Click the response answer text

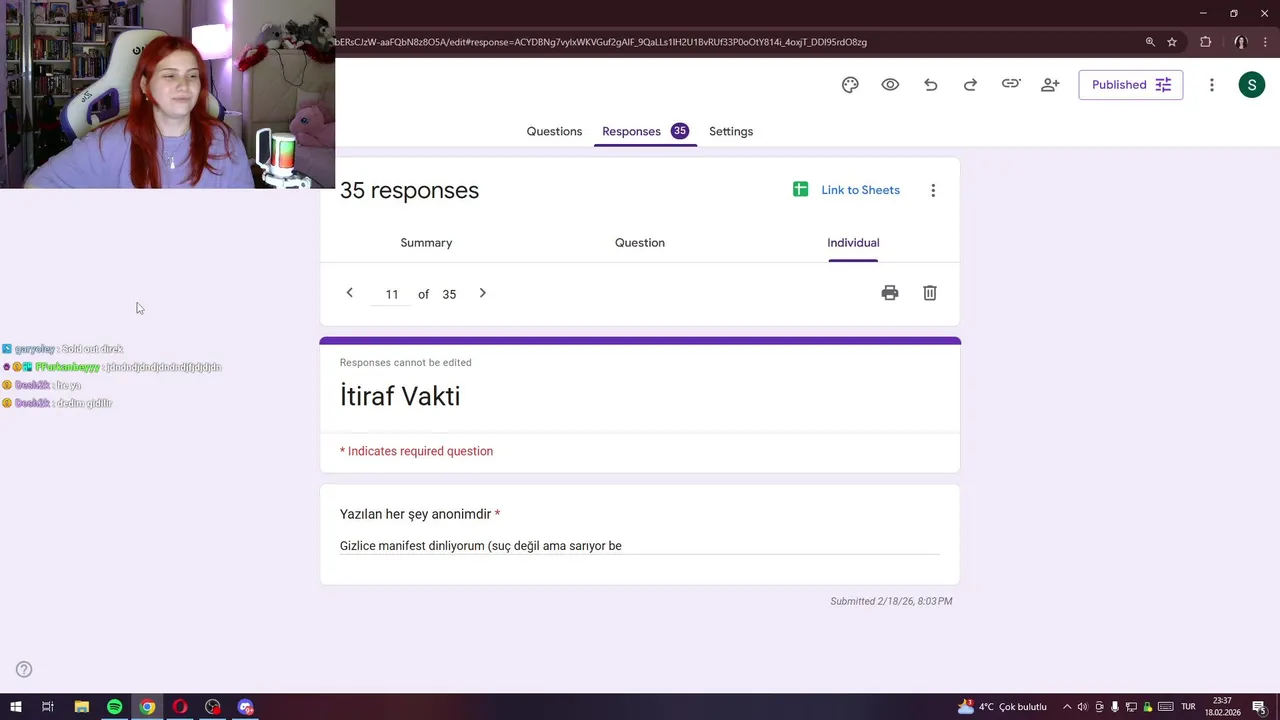click(481, 546)
